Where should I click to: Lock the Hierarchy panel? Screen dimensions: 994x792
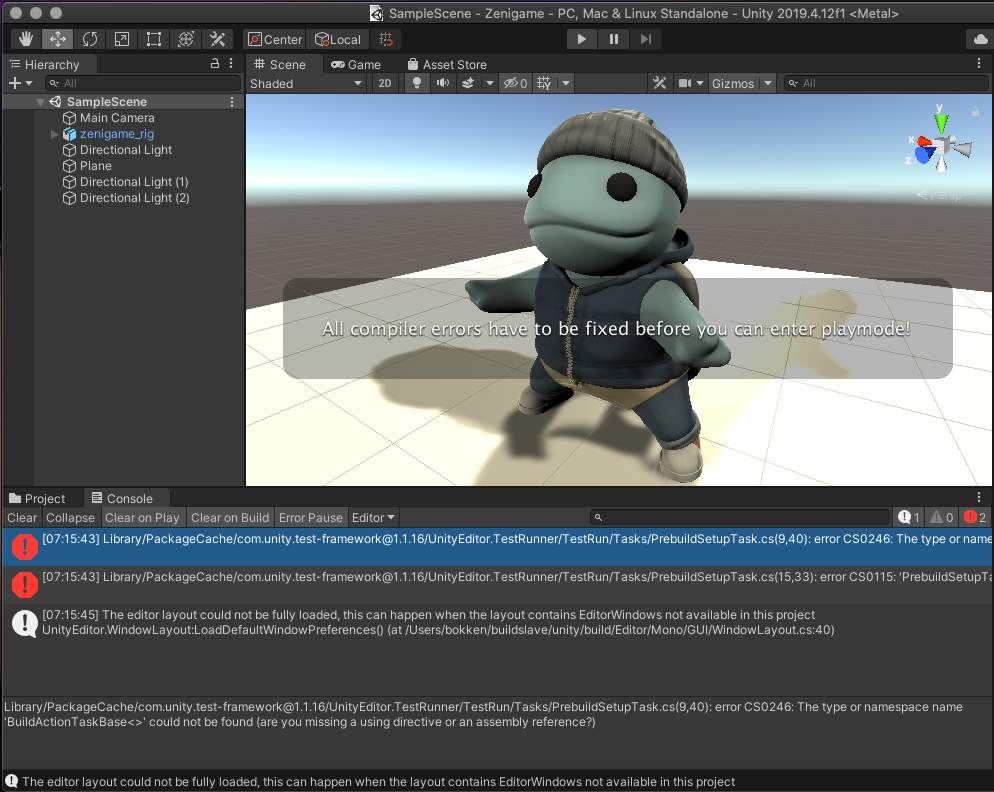(215, 64)
